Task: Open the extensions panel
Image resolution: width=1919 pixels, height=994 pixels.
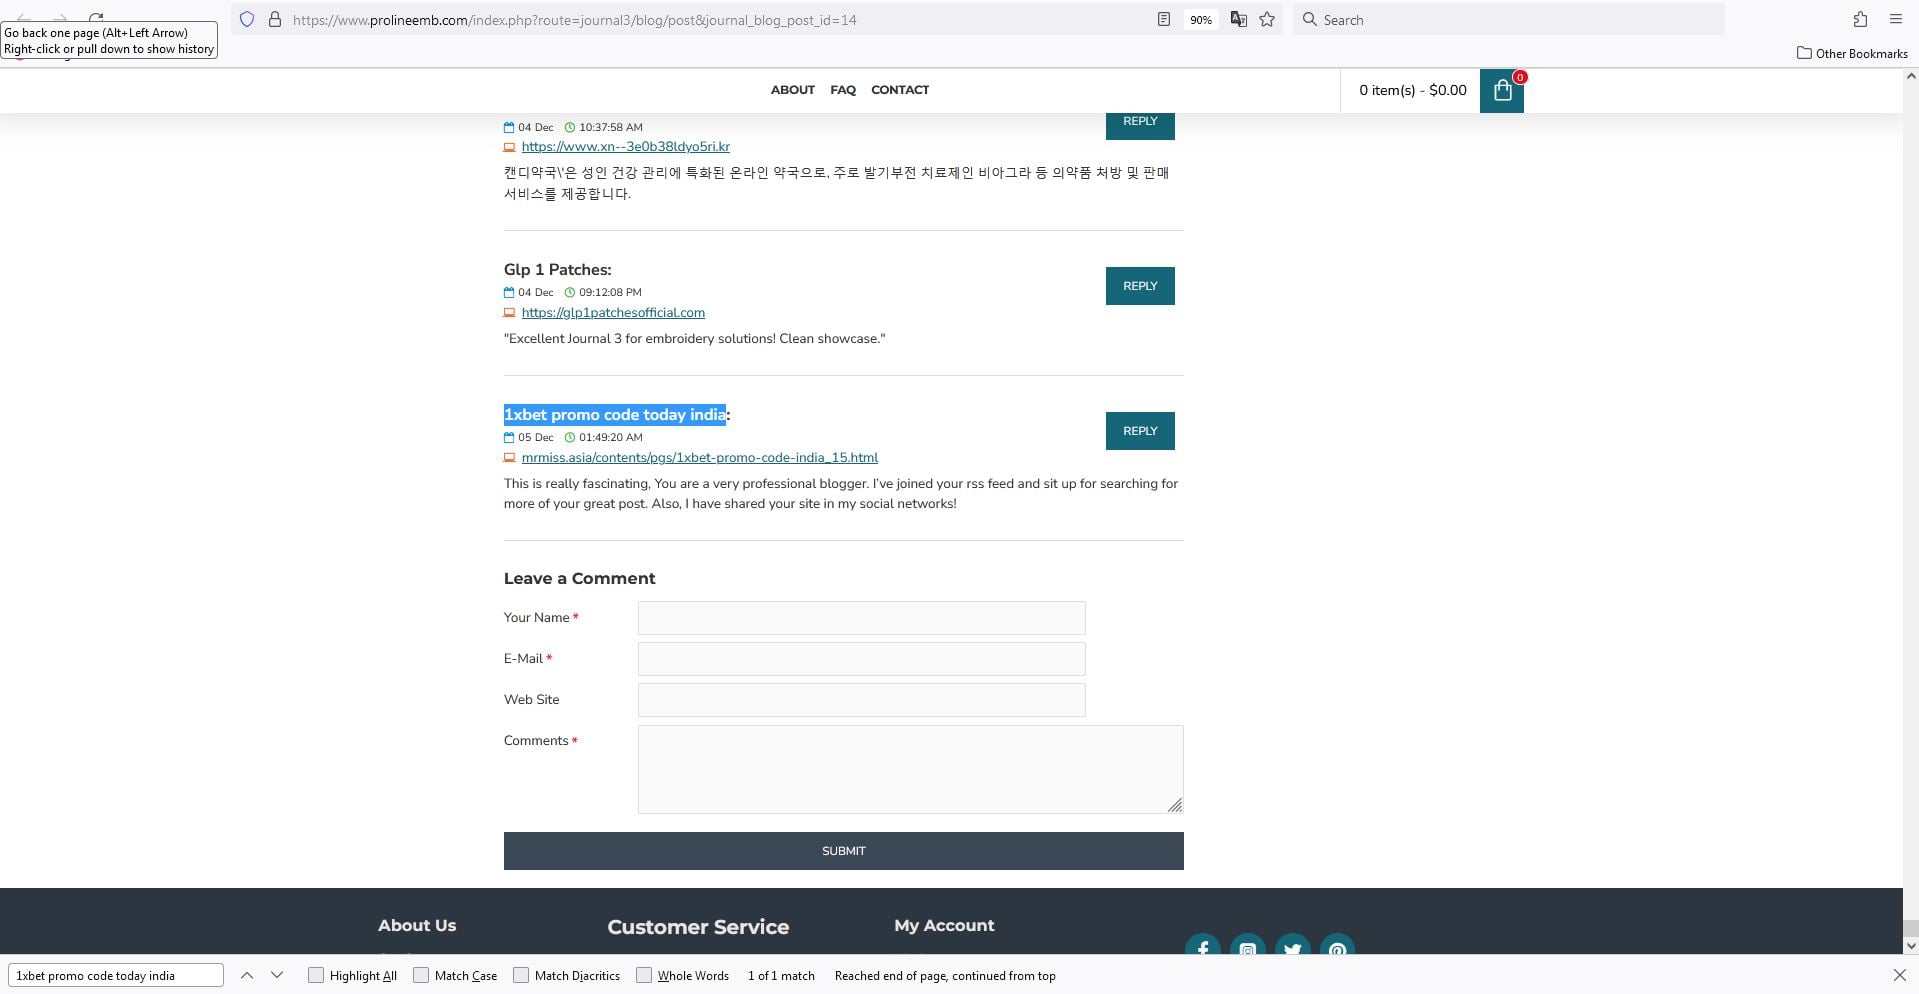Action: tap(1860, 19)
